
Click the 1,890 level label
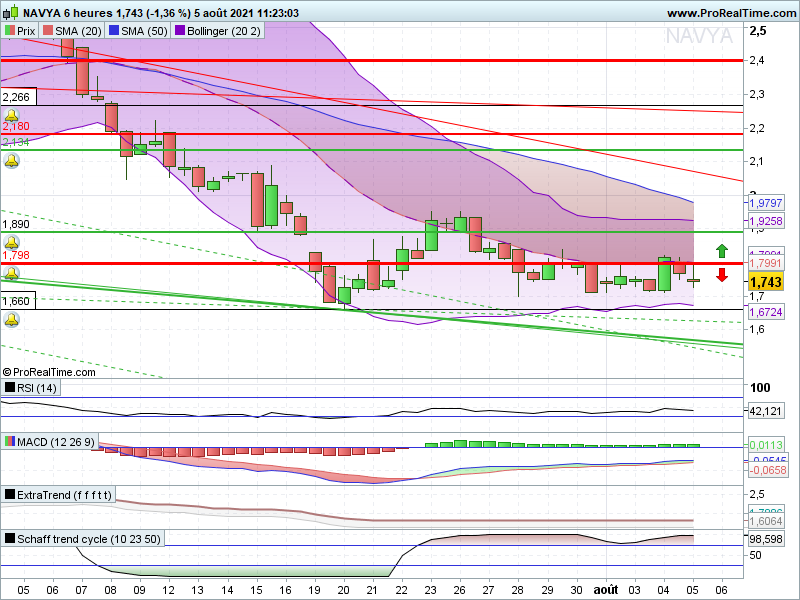coord(16,224)
